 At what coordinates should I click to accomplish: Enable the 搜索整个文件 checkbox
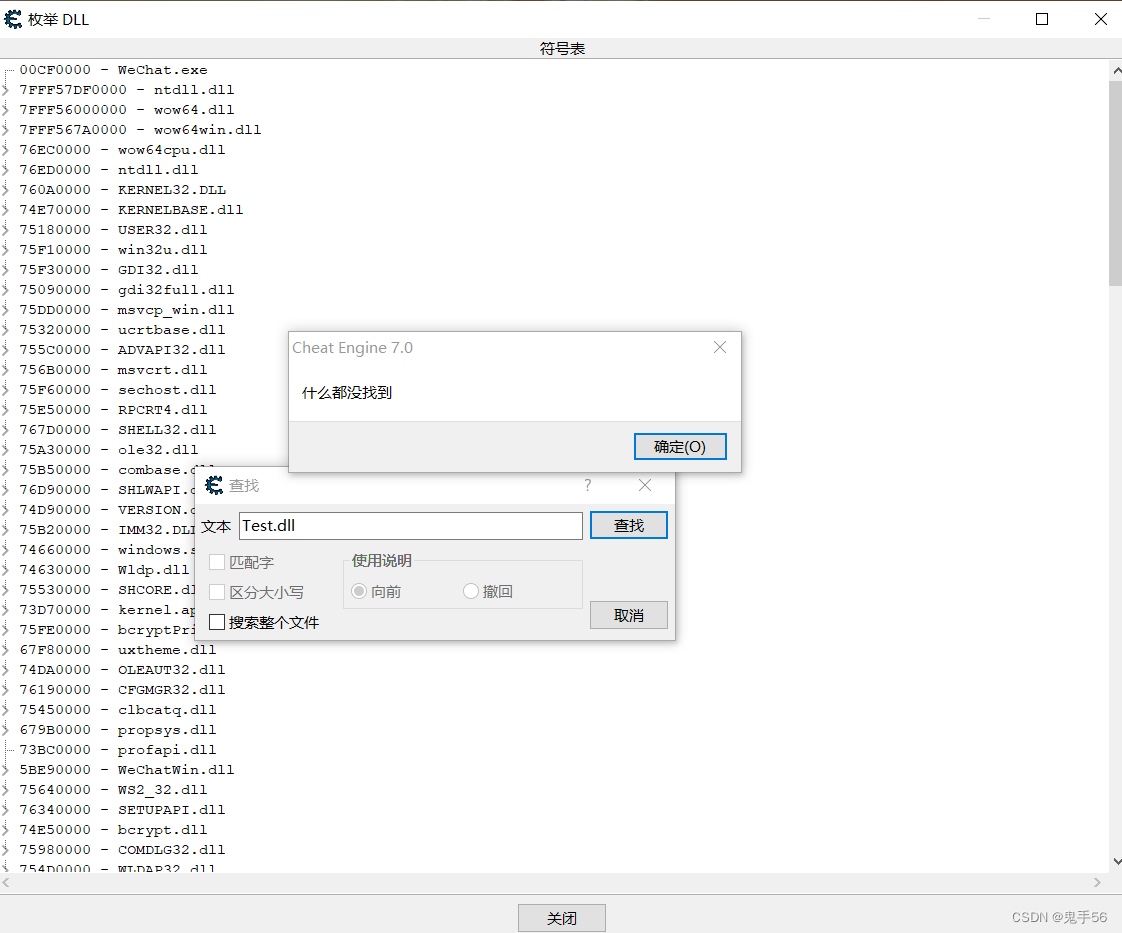(x=217, y=622)
